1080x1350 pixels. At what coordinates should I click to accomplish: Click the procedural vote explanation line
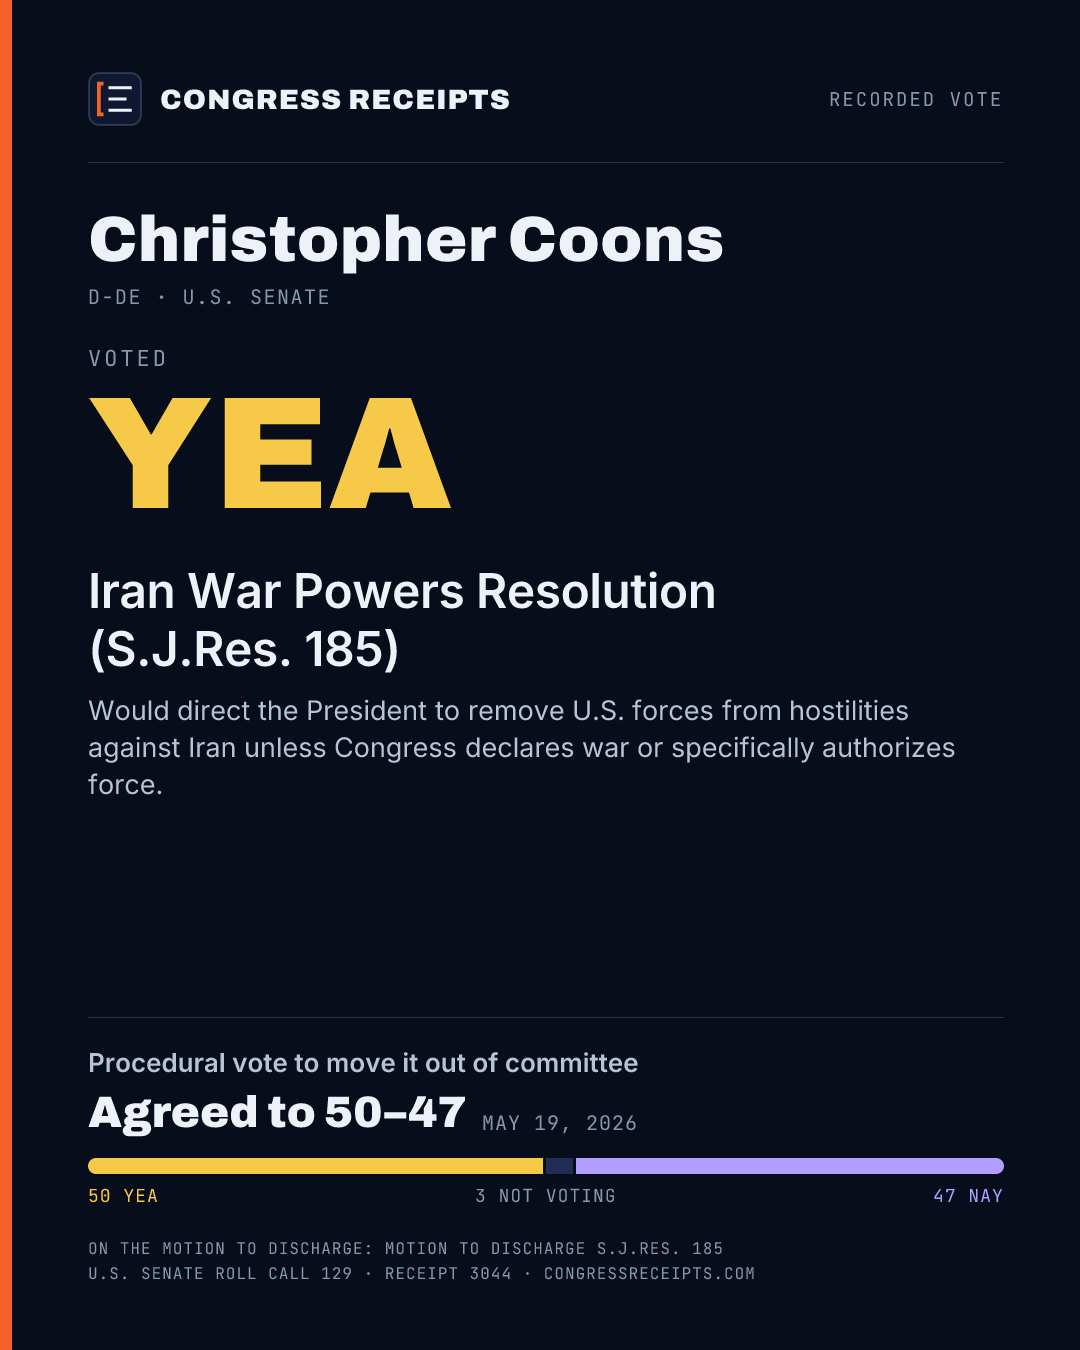363,1062
